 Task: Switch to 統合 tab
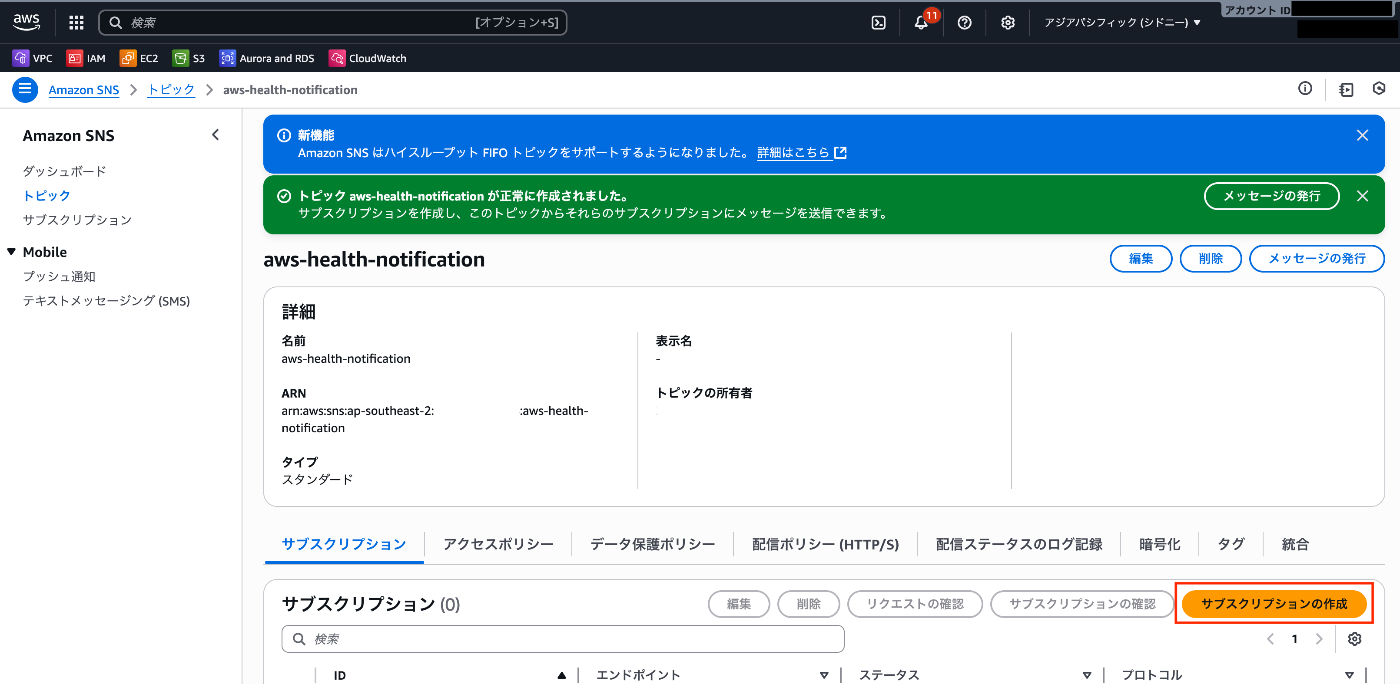[x=1295, y=544]
